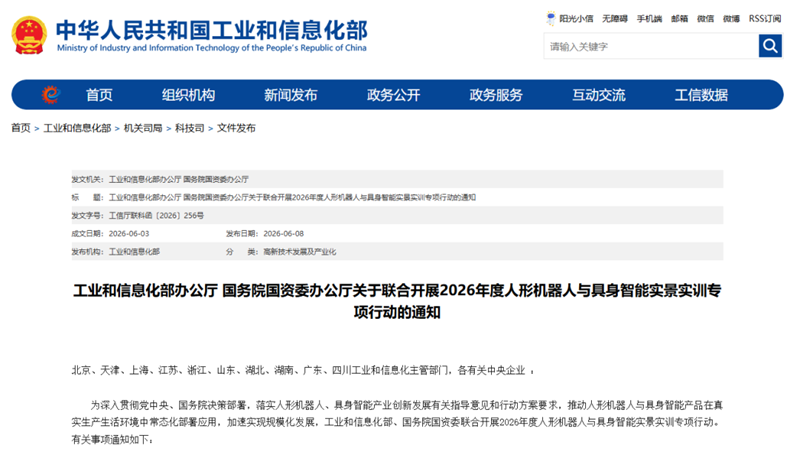Open the 阳光小信 robot assistant icon
Screen dimensions: 800x455
pos(551,18)
